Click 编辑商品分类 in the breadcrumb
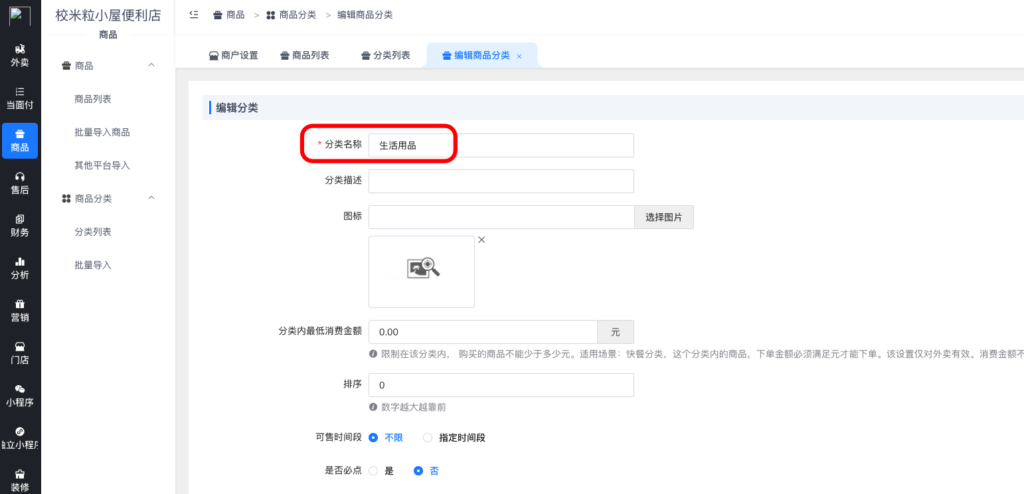Image resolution: width=1024 pixels, height=494 pixels. (x=365, y=14)
